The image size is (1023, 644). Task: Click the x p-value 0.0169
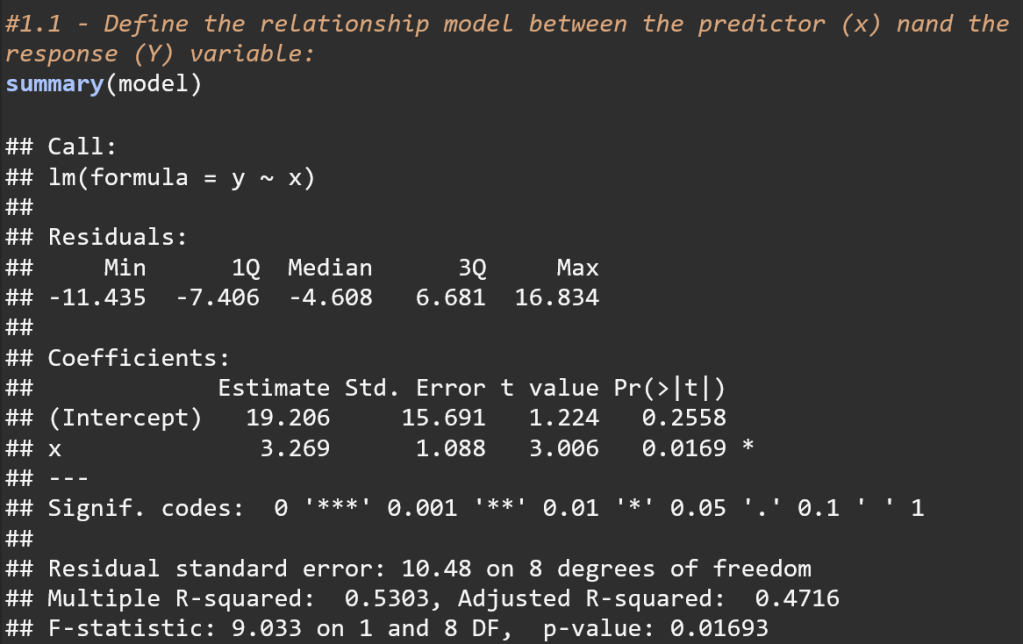(684, 448)
